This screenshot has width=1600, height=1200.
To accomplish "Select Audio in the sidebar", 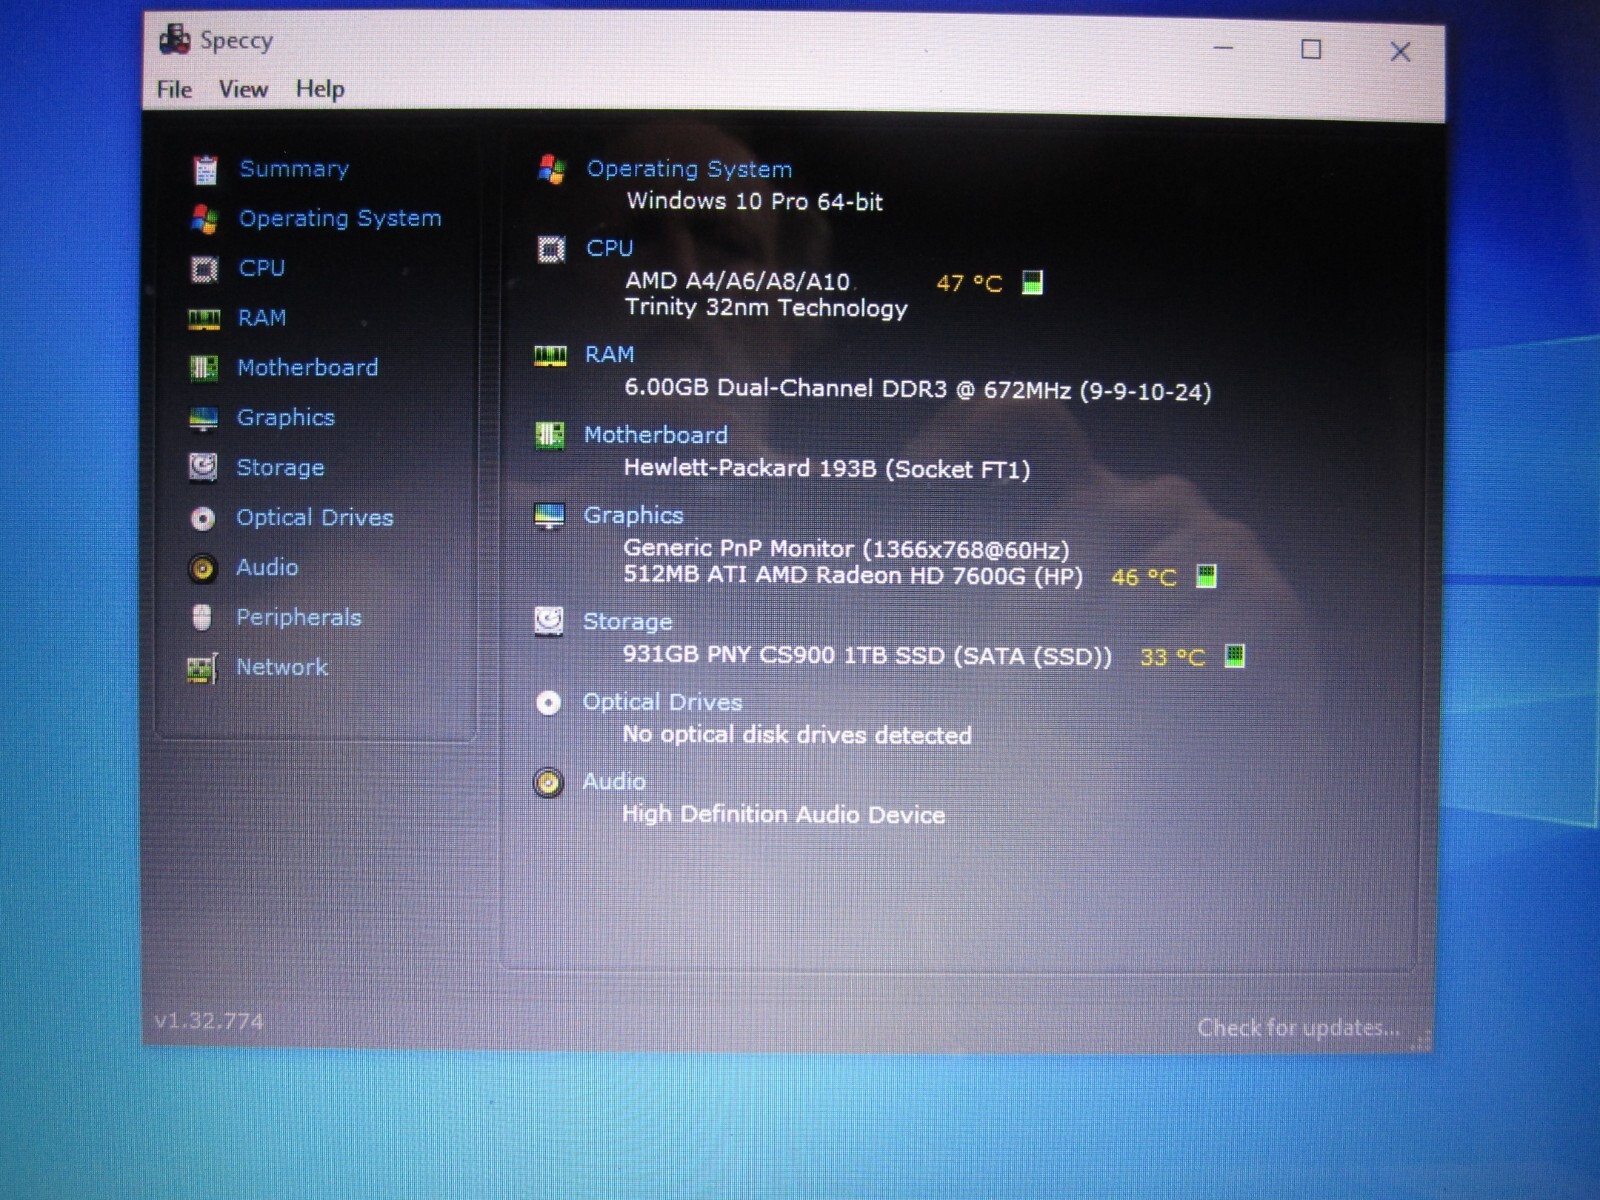I will pos(266,567).
